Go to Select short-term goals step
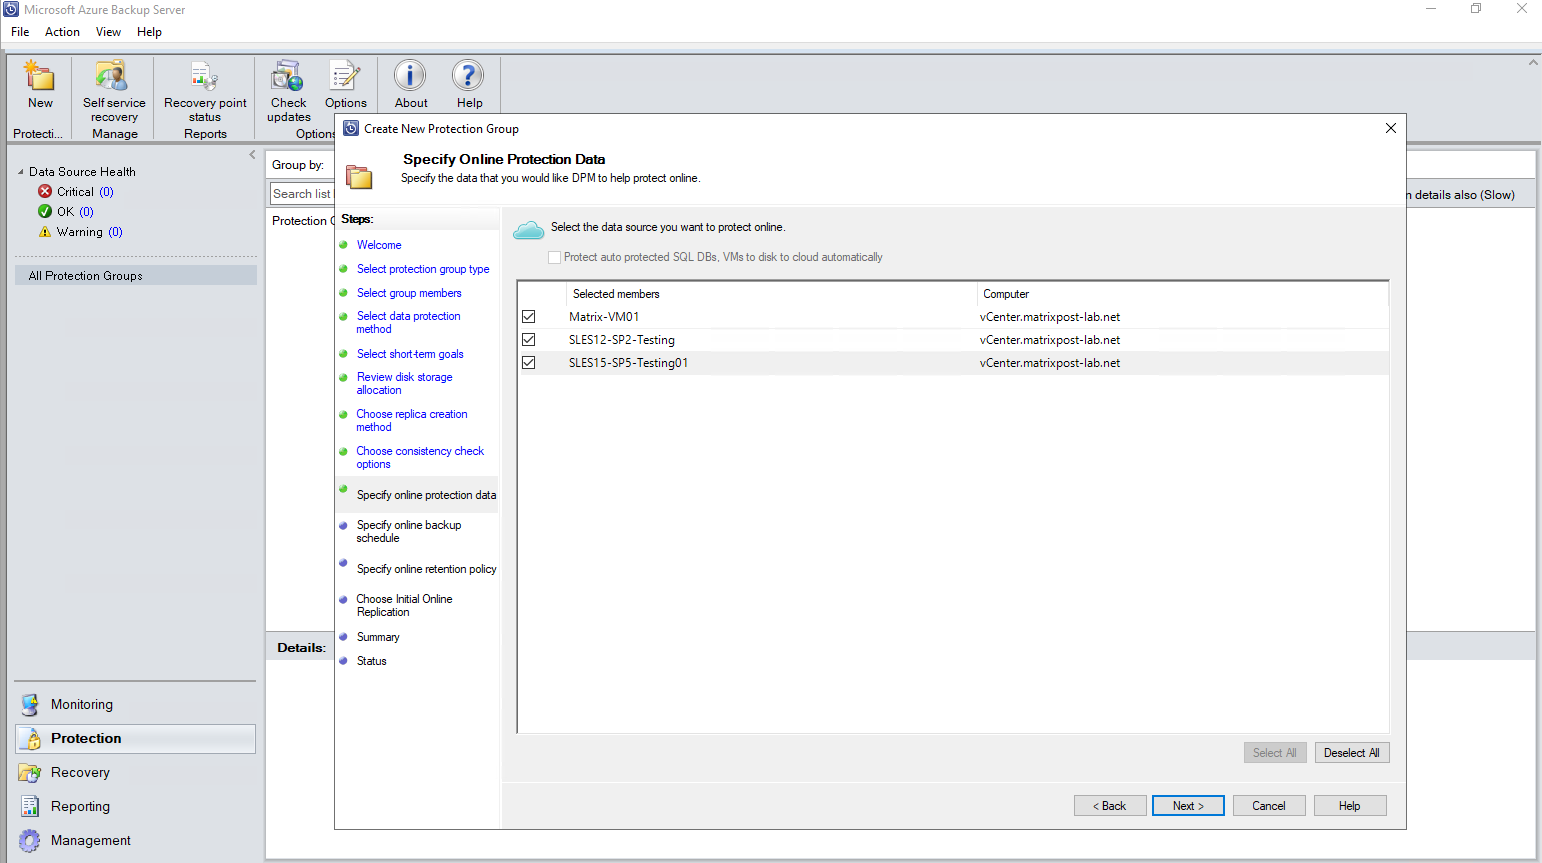 pyautogui.click(x=410, y=354)
